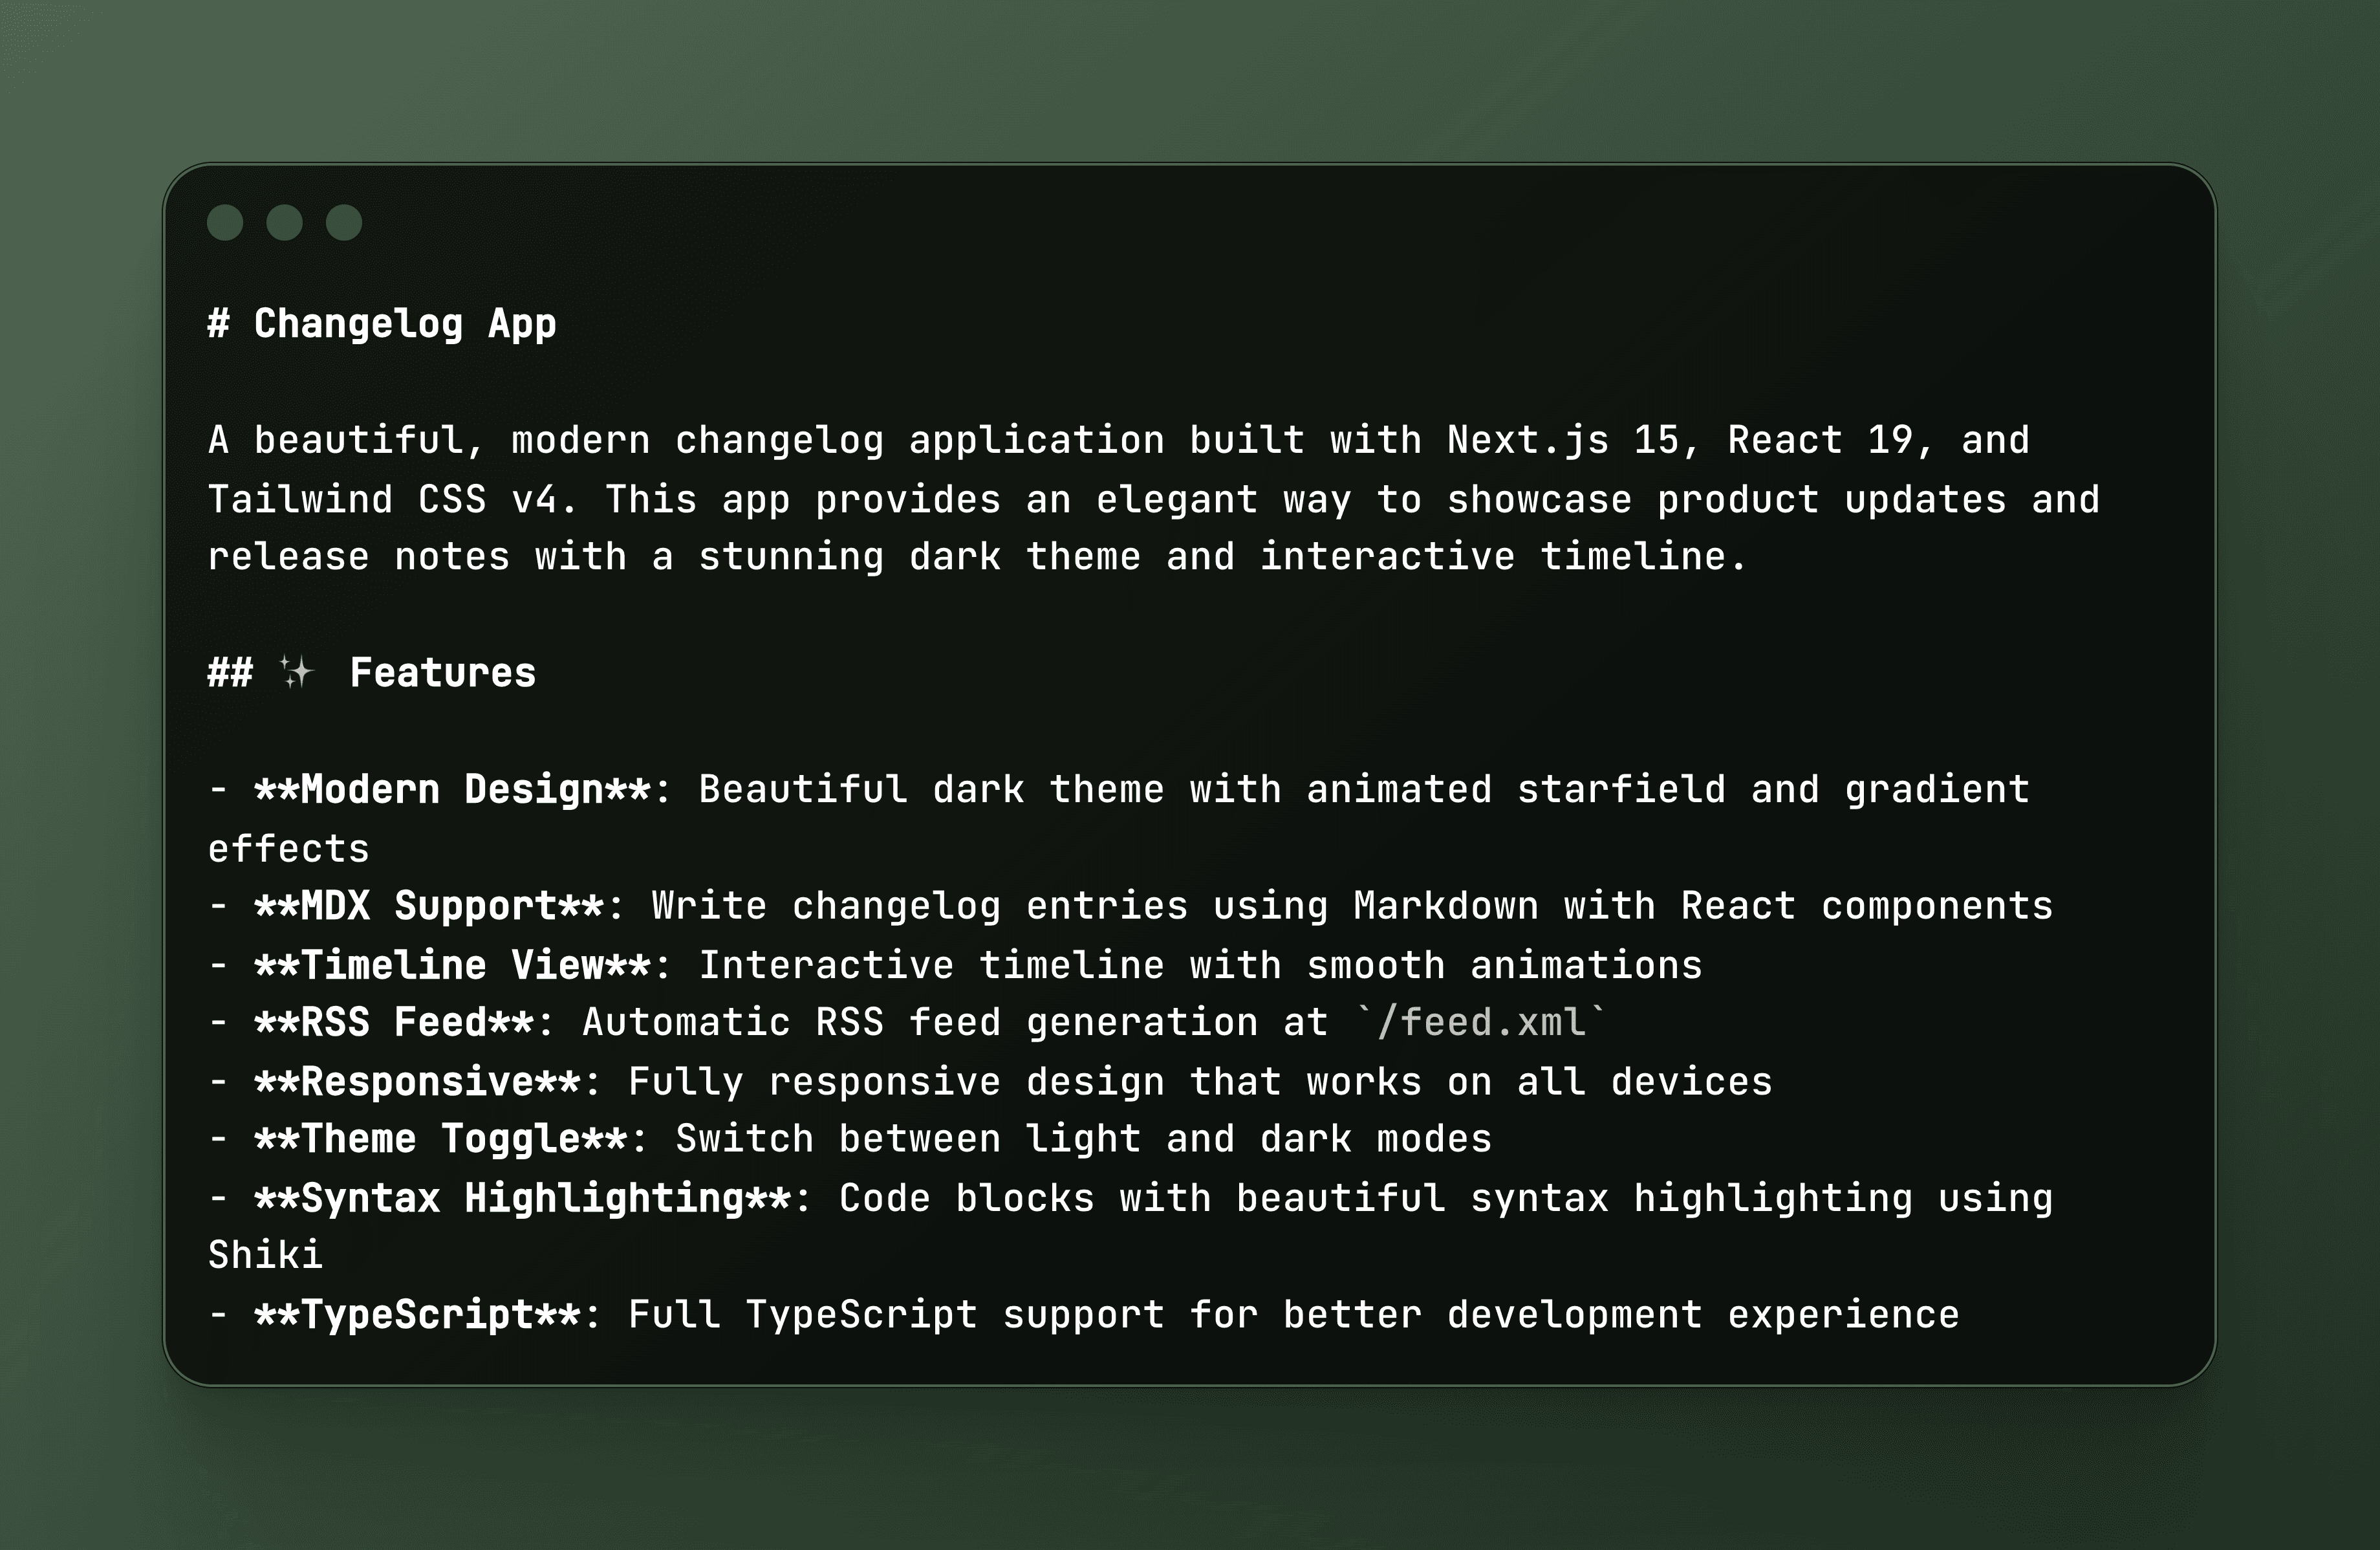This screenshot has width=2380, height=1550.
Task: Click the "# Changelog App" heading
Action: click(x=382, y=324)
